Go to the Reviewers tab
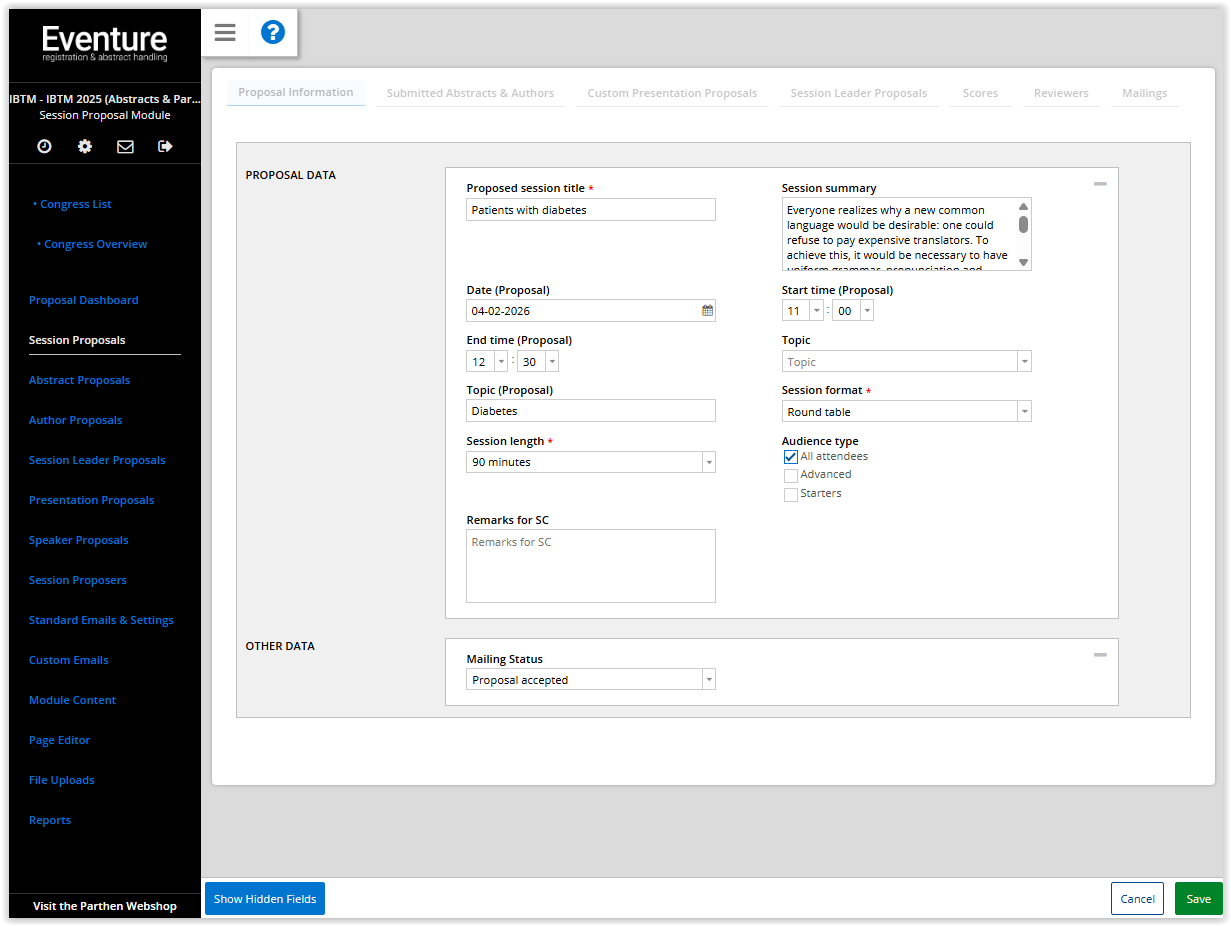 [x=1061, y=93]
